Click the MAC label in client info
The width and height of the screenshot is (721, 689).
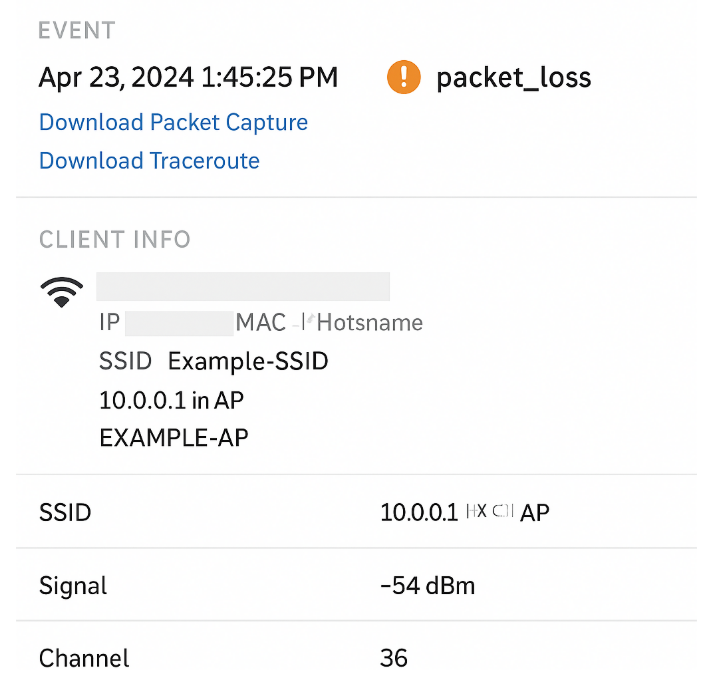(260, 323)
